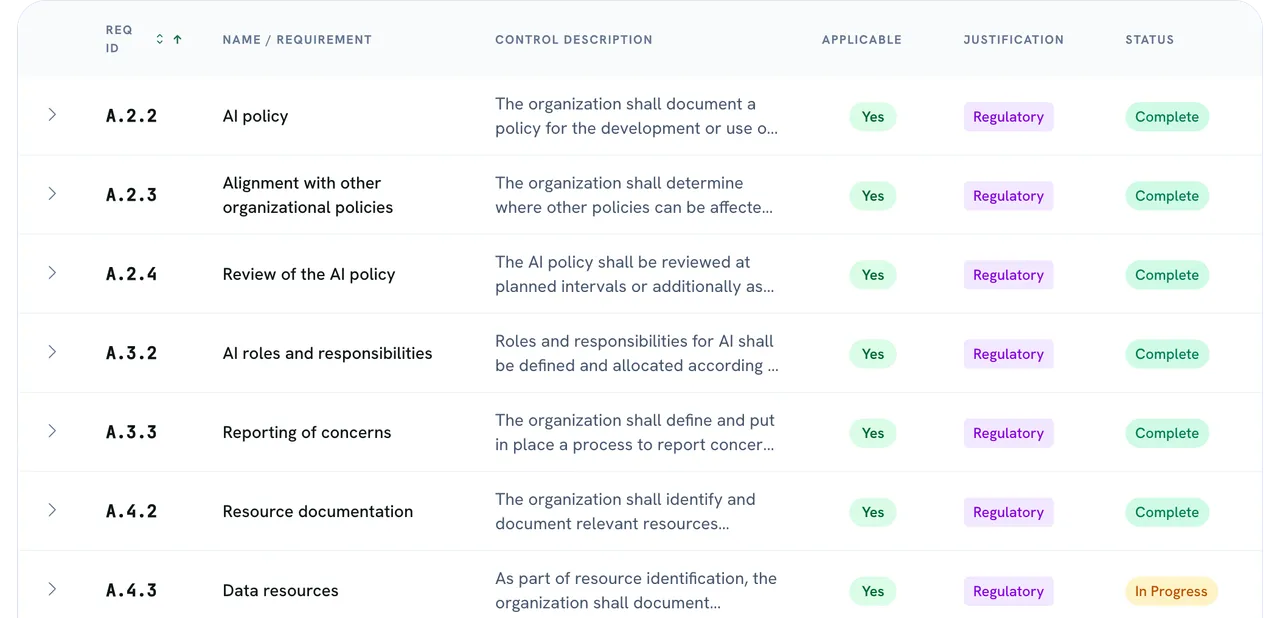Open Data resources name
This screenshot has width=1280, height=618.
(281, 590)
